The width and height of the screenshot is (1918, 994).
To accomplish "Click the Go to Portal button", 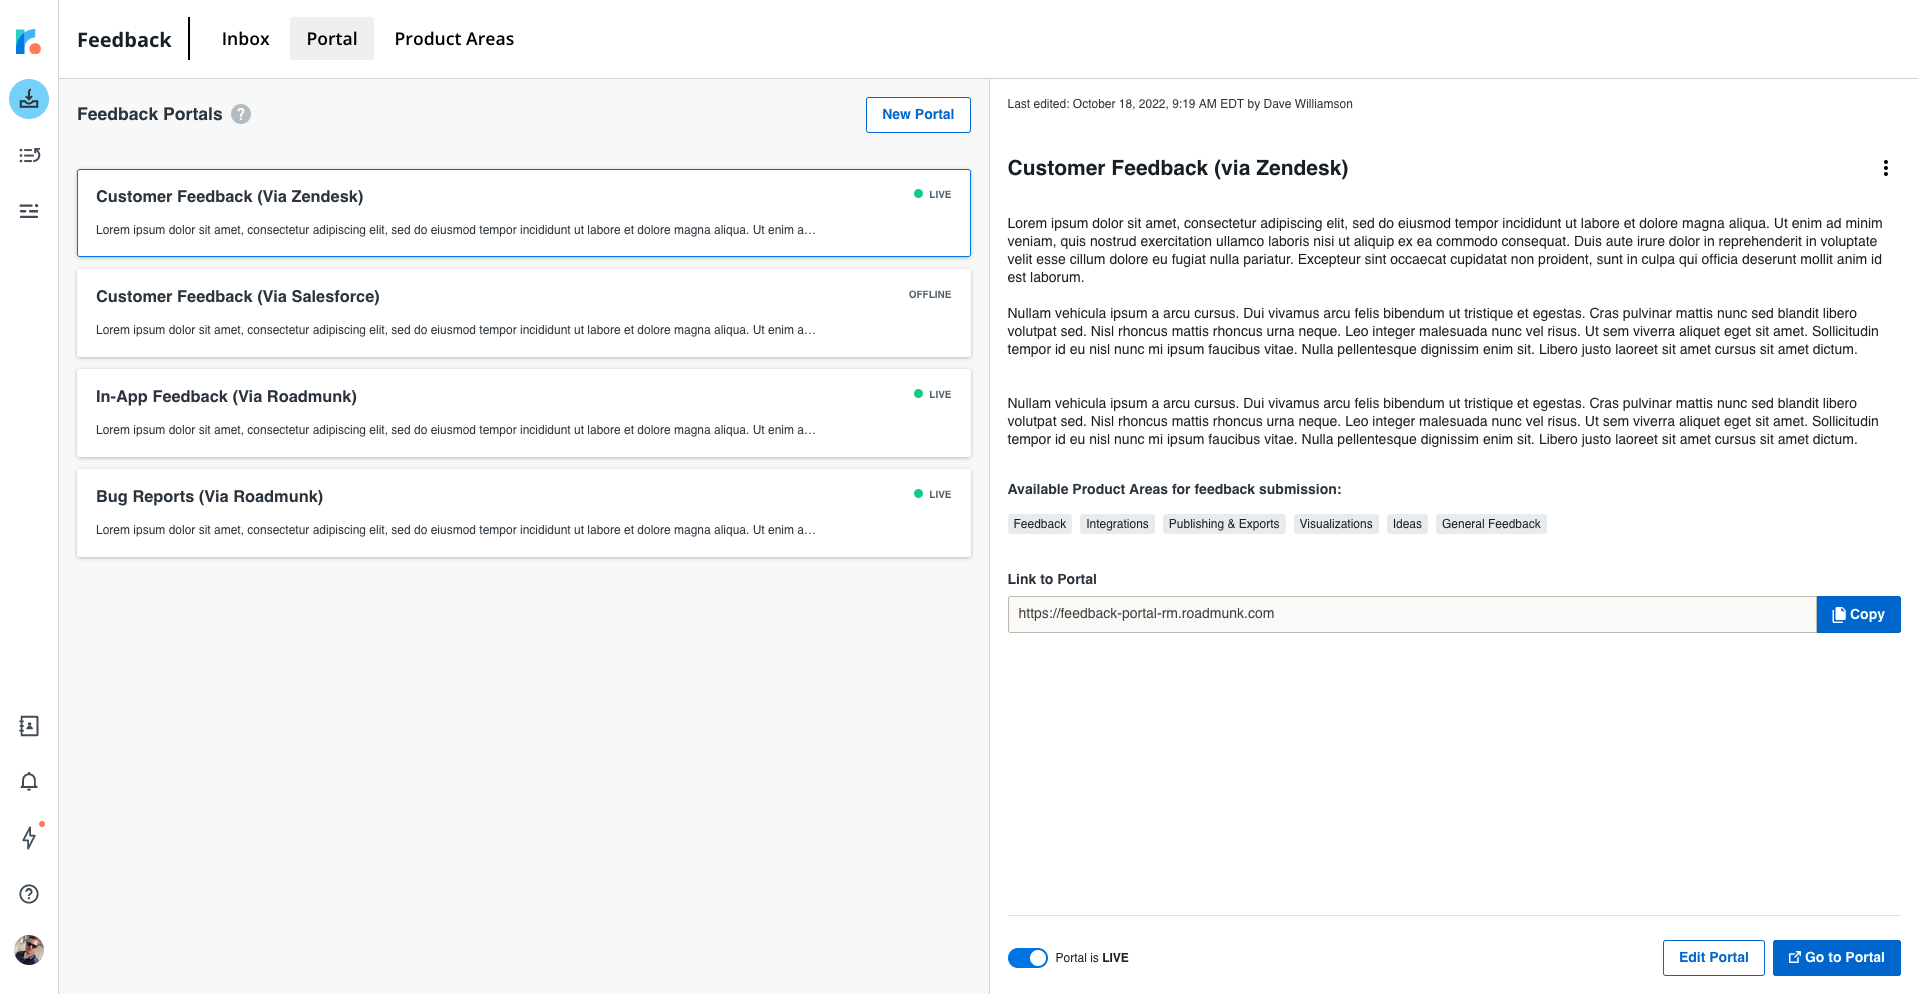I will pos(1836,958).
